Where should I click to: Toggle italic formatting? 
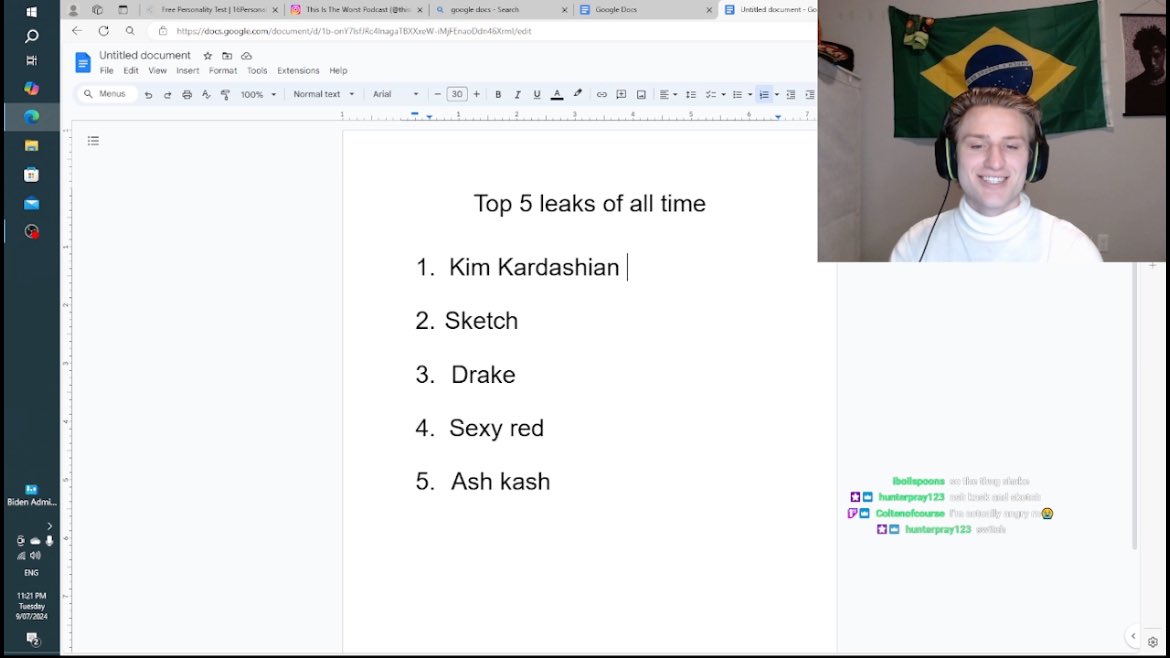click(517, 95)
